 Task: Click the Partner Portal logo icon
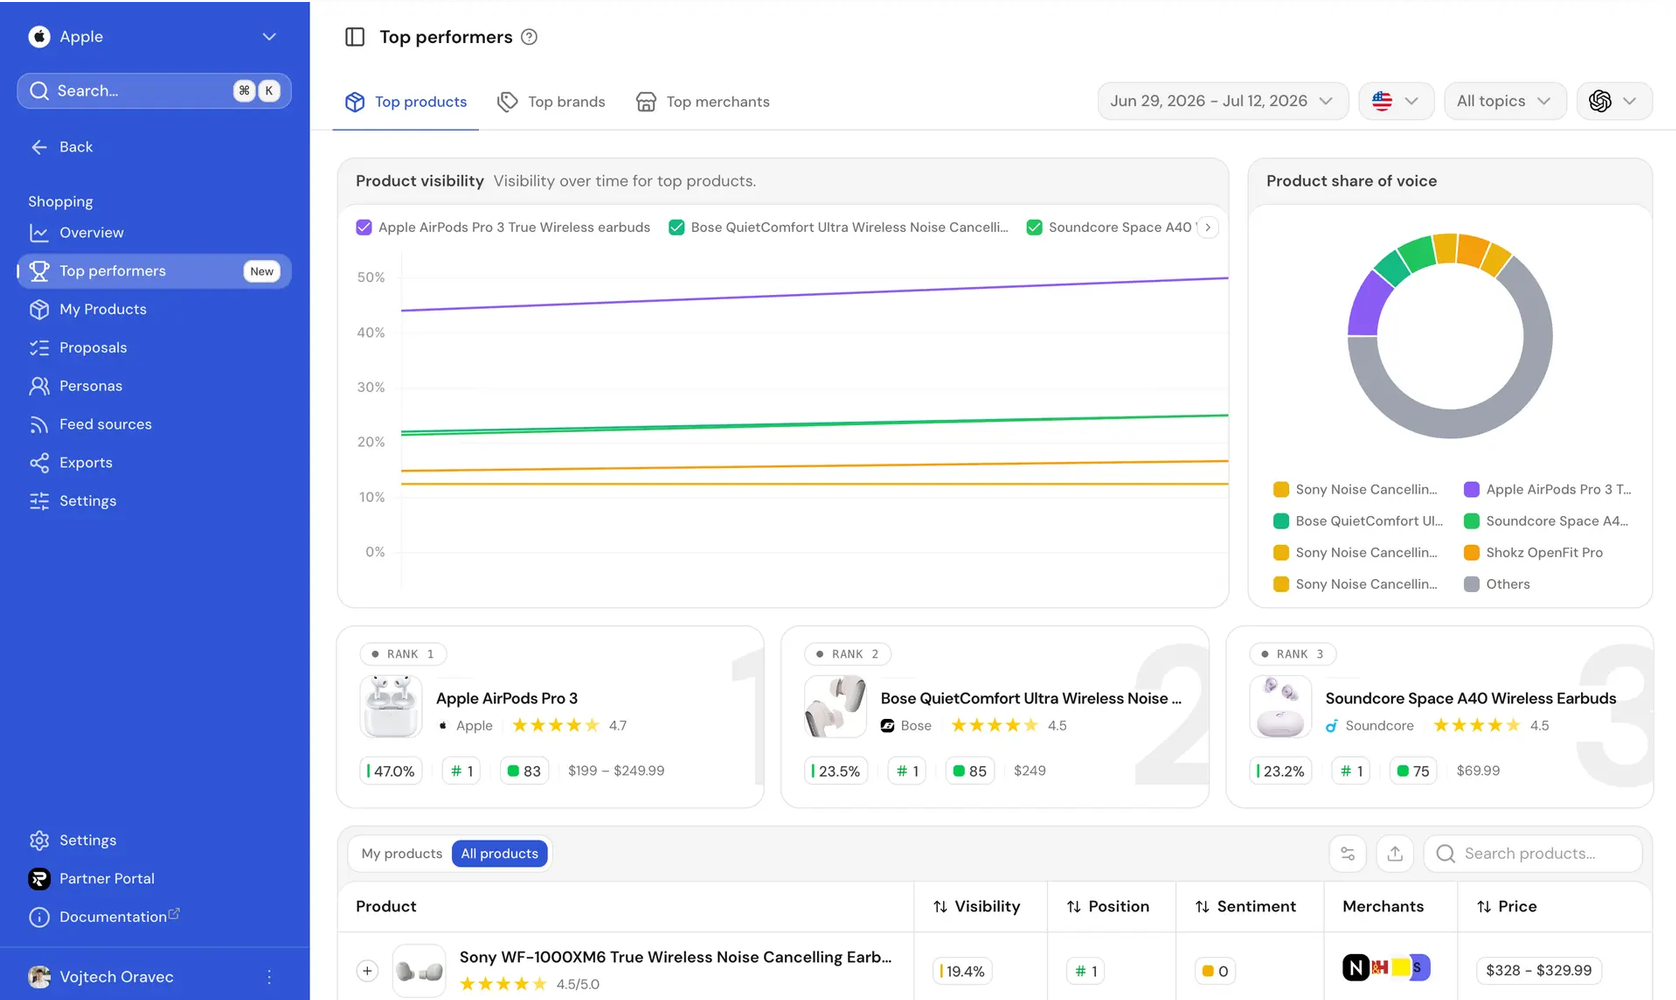click(39, 879)
